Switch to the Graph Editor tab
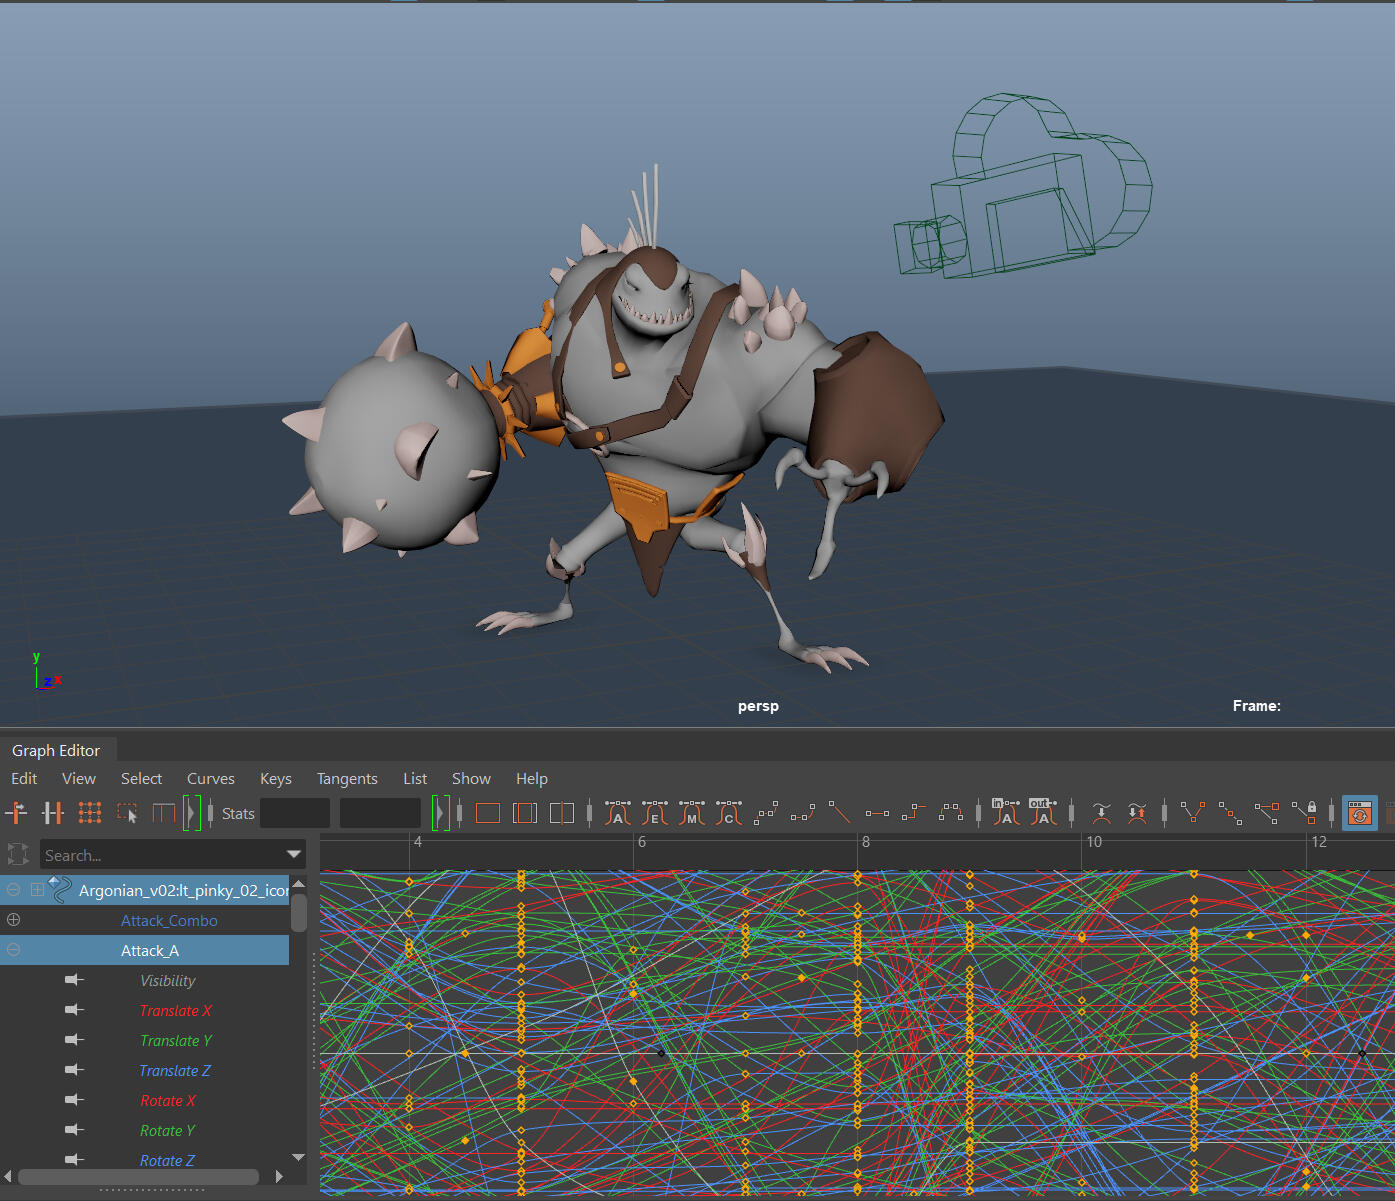 coord(56,751)
